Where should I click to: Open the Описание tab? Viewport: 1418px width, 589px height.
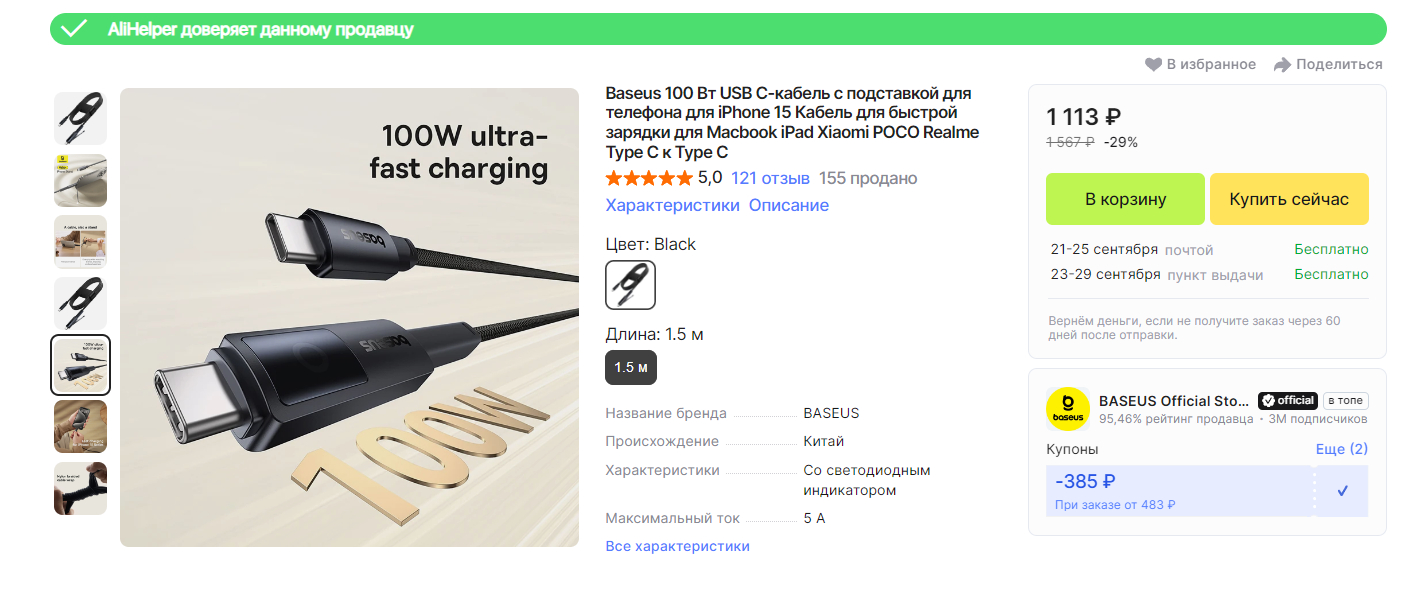click(789, 205)
